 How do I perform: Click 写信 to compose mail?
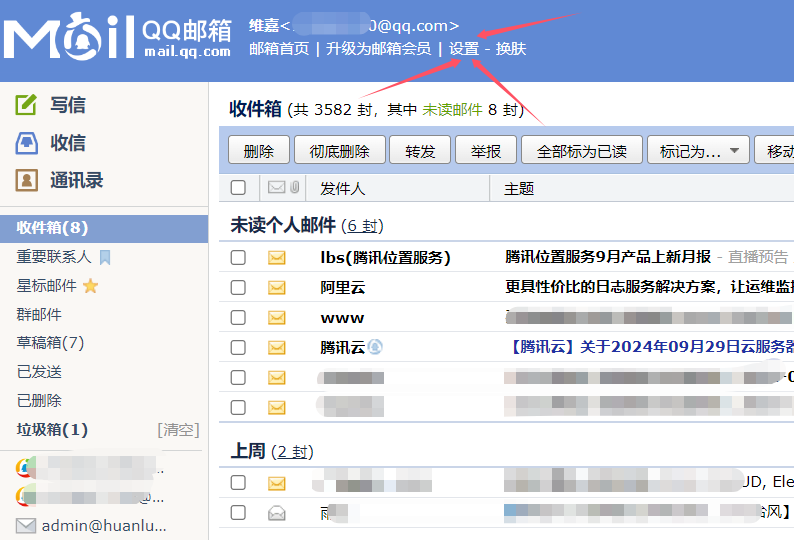(68, 105)
